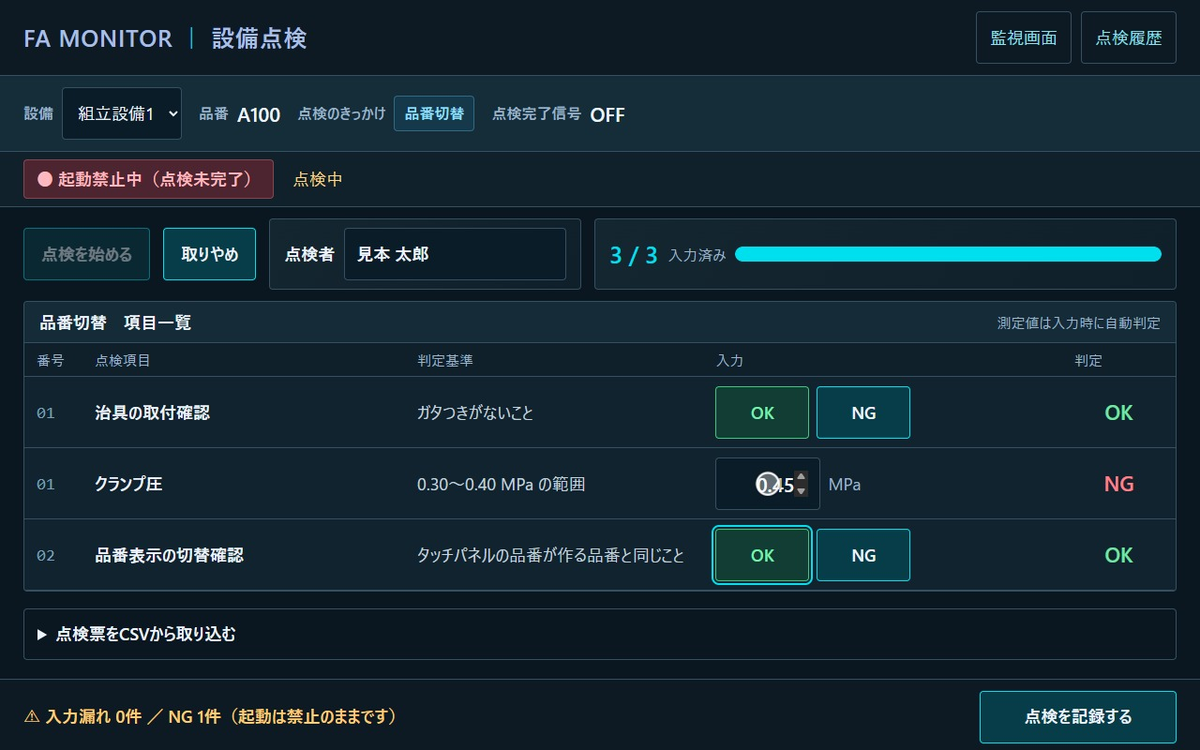
Task: Click the 点検完了信号 OFF value
Action: click(607, 114)
